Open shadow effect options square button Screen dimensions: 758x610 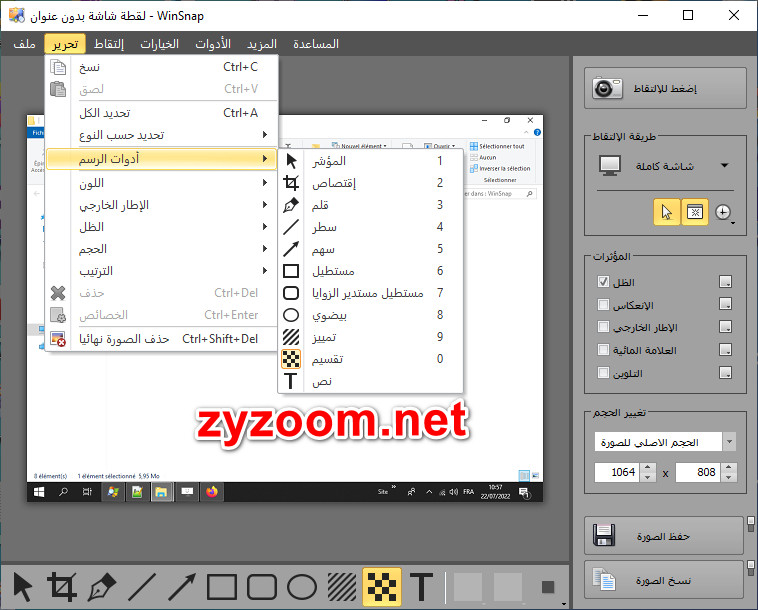coord(725,281)
